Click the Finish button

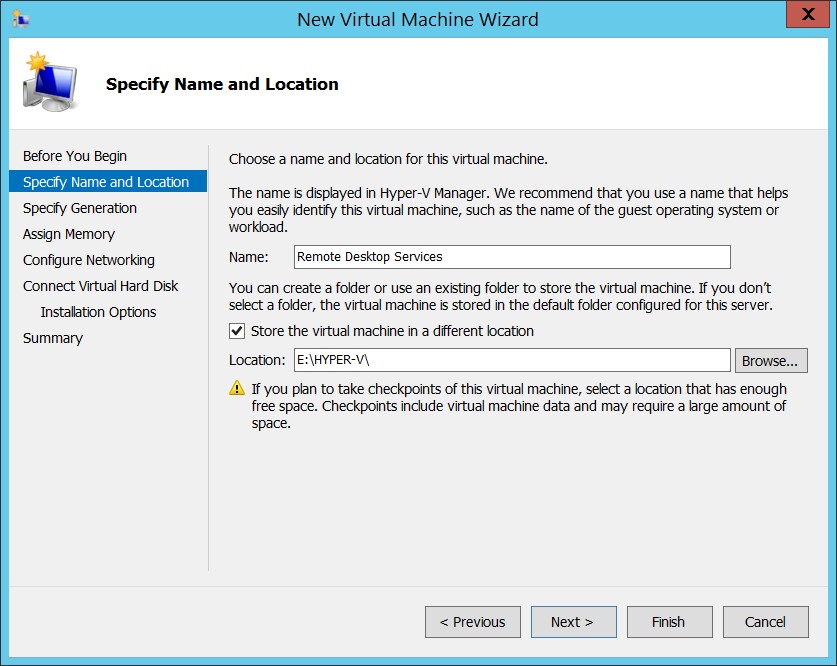tap(669, 622)
